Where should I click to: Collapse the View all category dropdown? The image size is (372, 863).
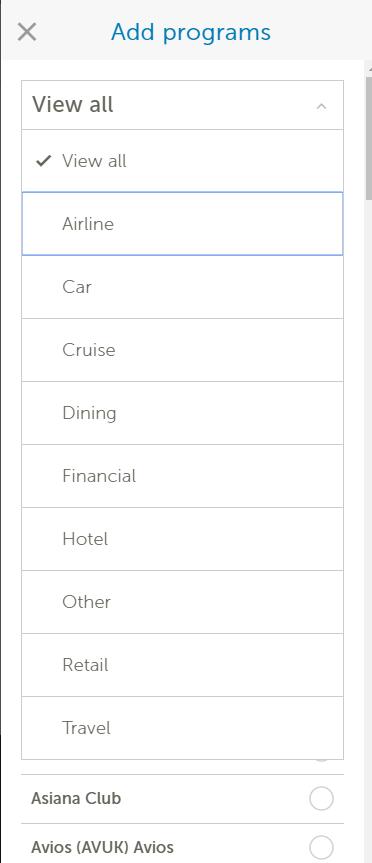click(182, 105)
